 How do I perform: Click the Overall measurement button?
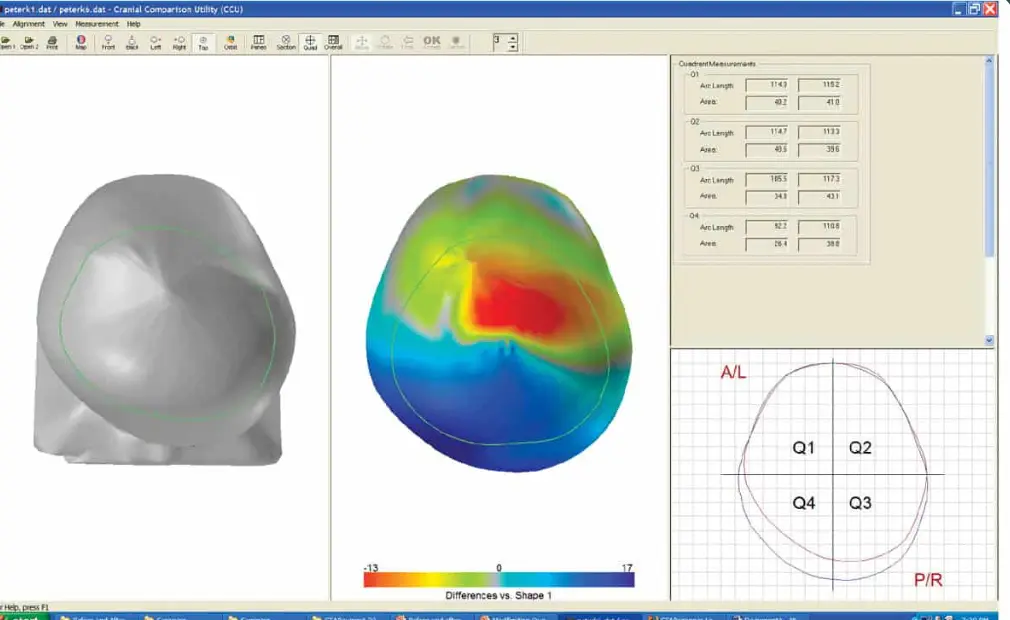pos(334,42)
